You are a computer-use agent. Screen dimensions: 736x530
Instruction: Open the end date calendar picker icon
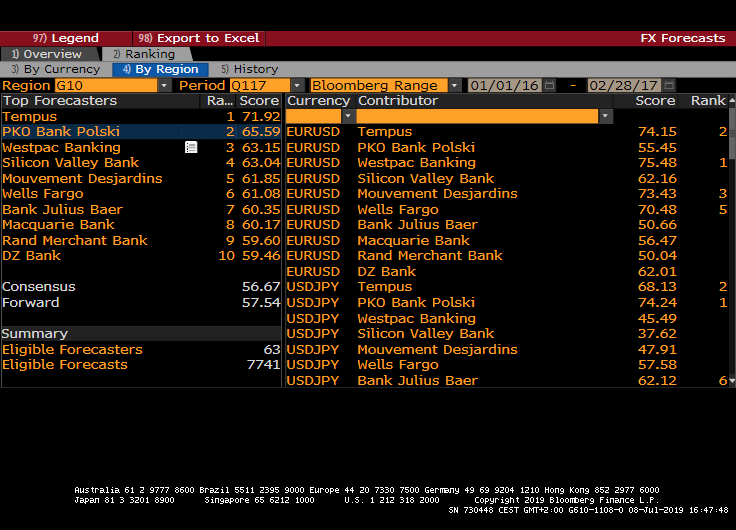point(669,86)
